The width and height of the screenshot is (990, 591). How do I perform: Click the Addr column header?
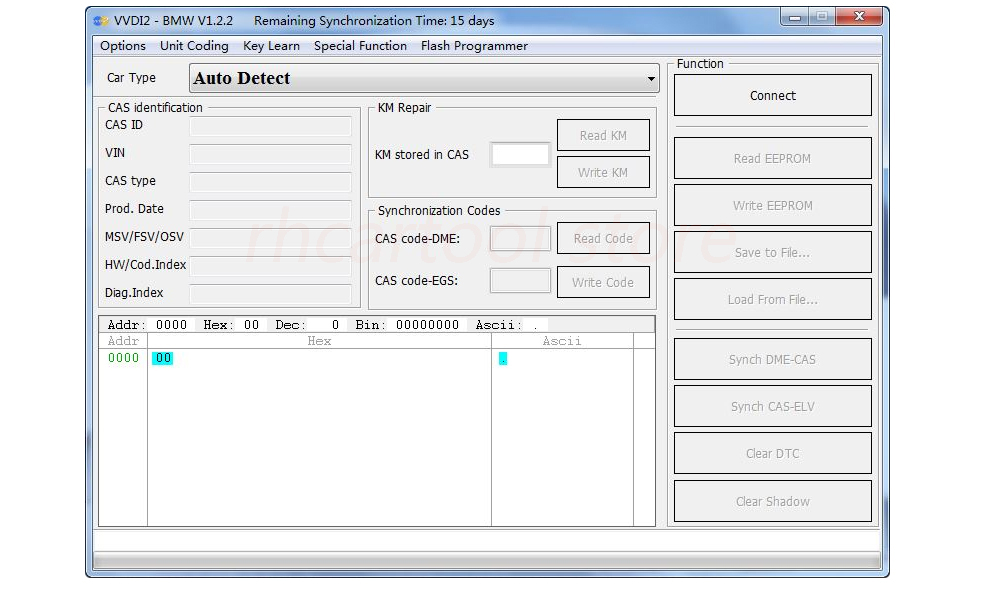click(x=123, y=341)
